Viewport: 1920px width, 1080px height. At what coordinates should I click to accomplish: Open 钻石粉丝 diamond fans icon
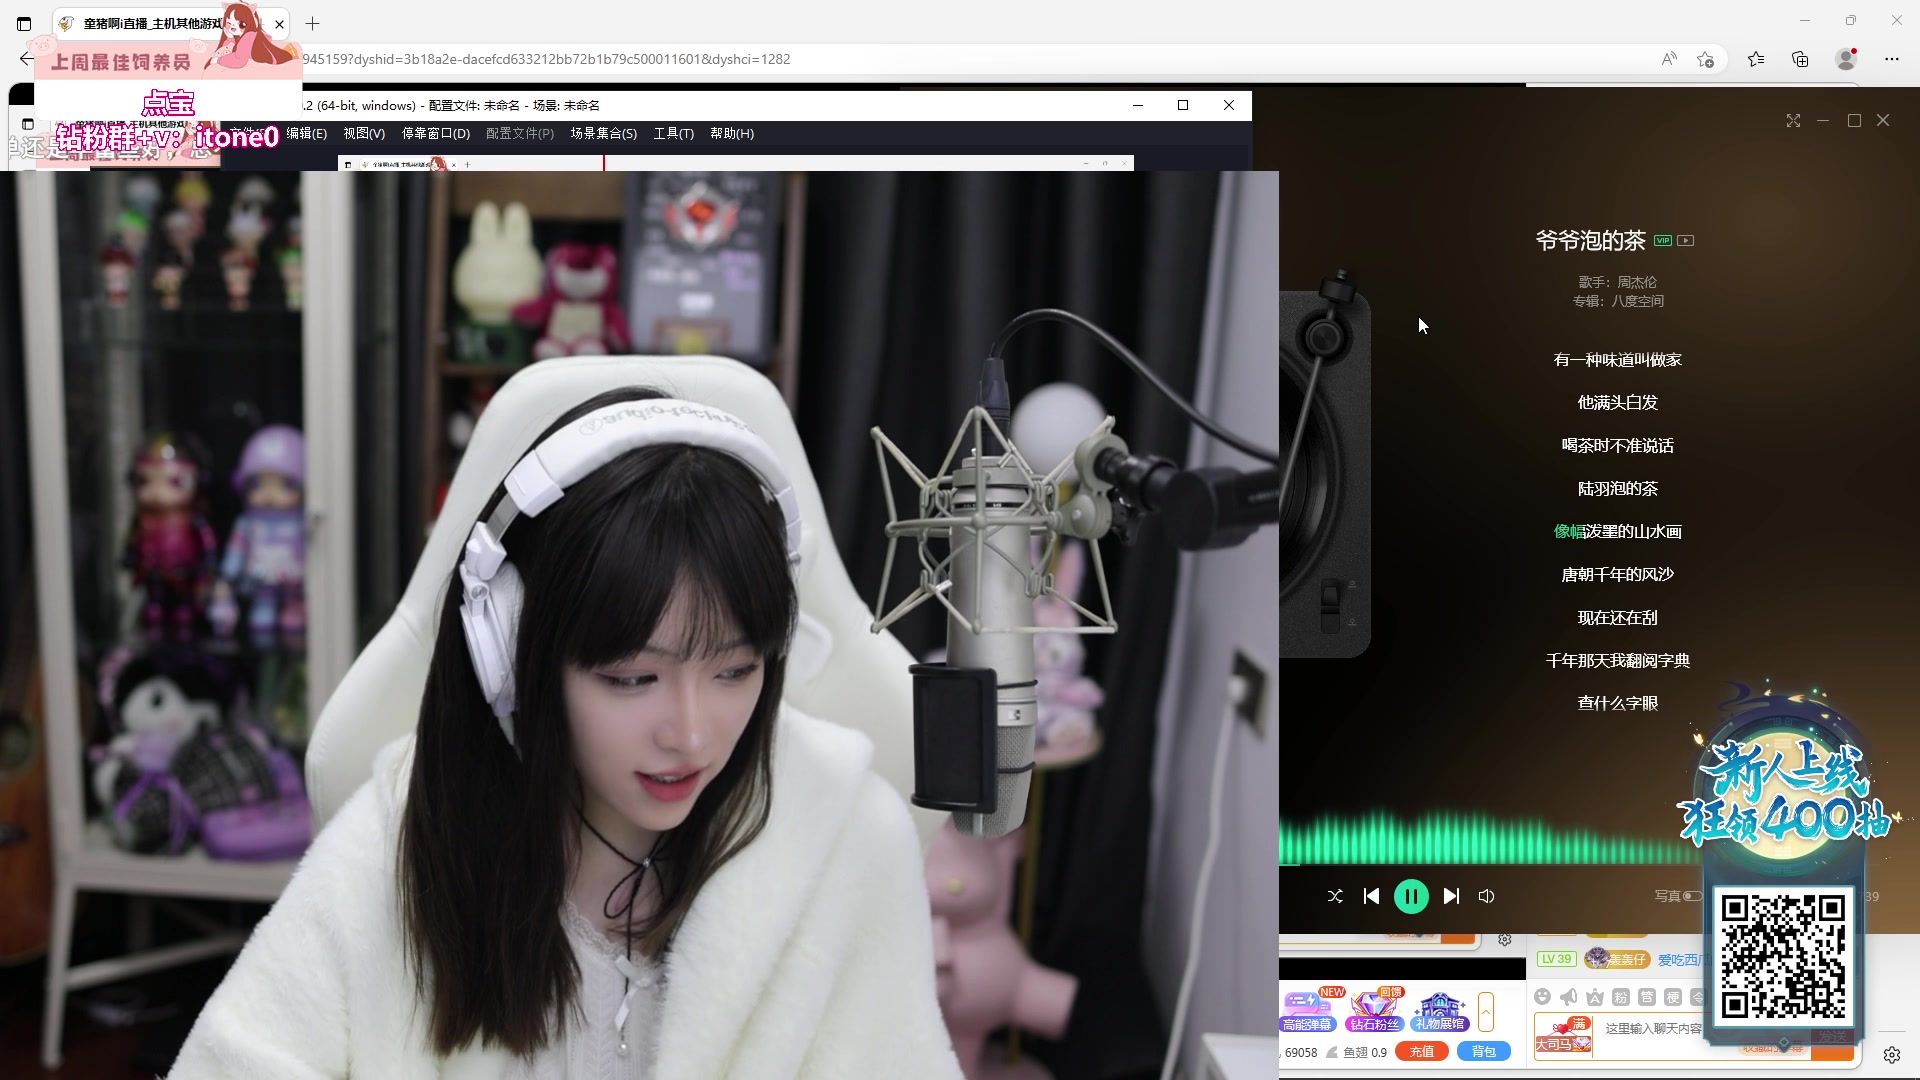(x=1374, y=1010)
